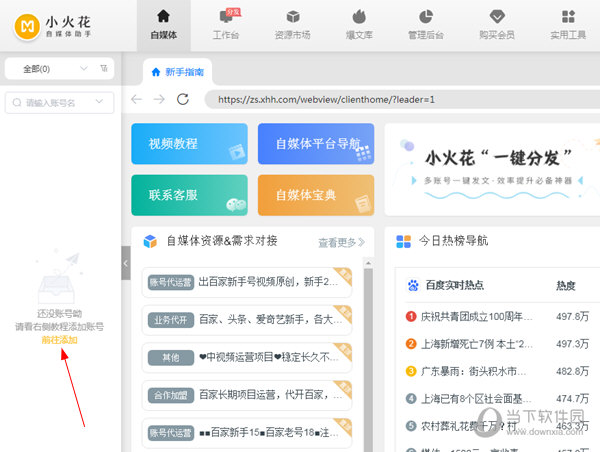
Task: Go forward with the right arrow
Action: tap(159, 100)
